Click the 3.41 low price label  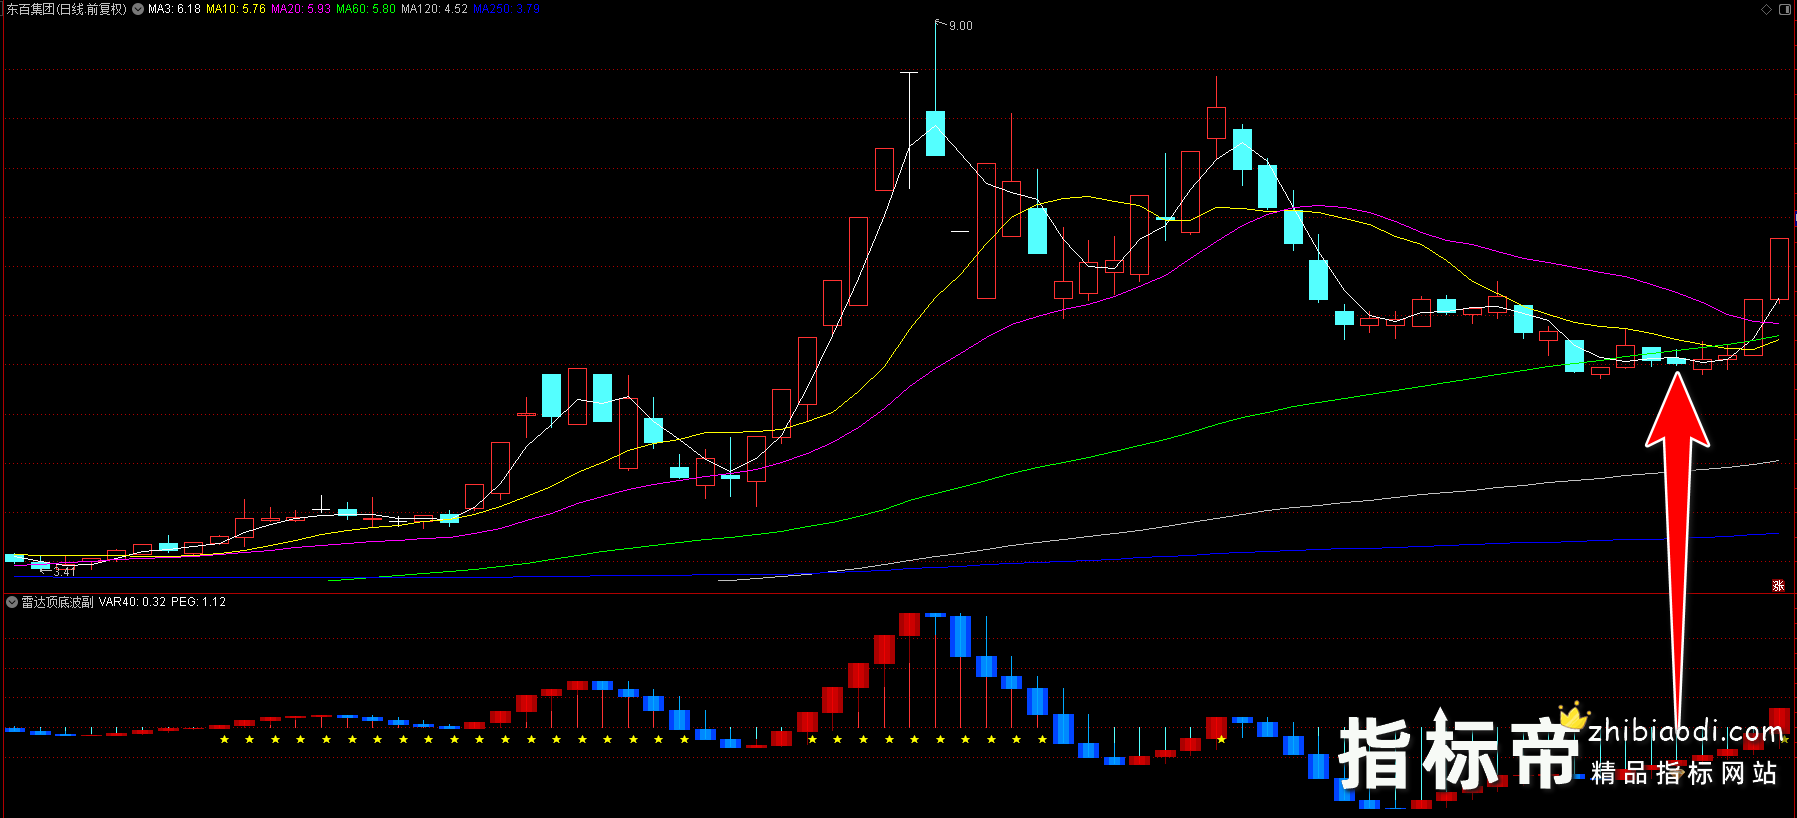(x=64, y=571)
